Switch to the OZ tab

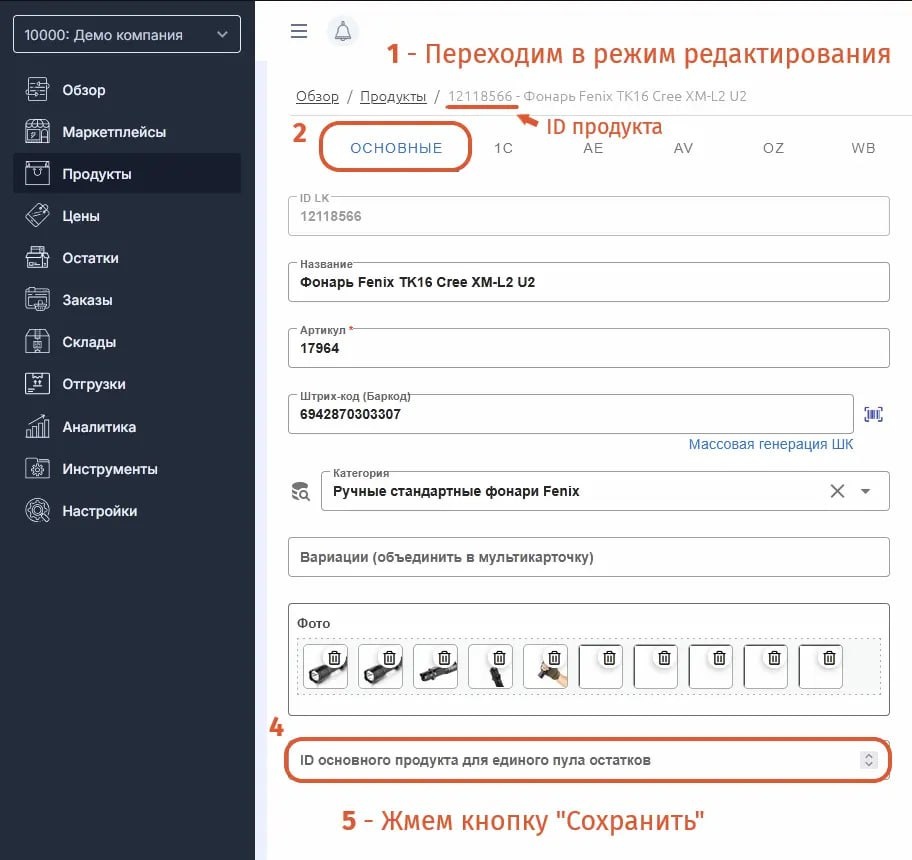(774, 148)
